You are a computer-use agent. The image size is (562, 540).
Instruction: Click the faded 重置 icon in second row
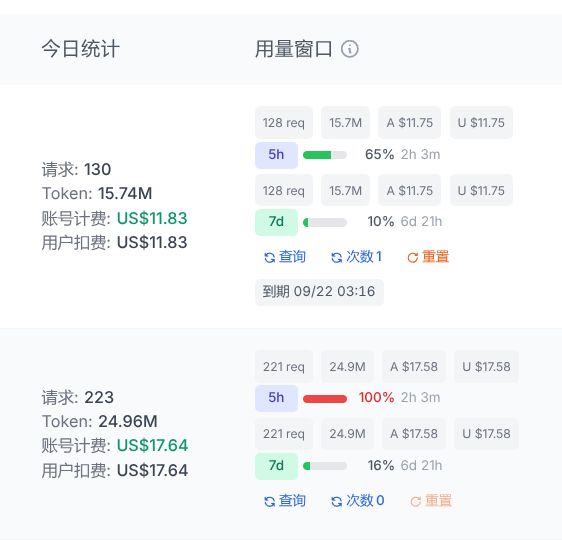tap(415, 501)
